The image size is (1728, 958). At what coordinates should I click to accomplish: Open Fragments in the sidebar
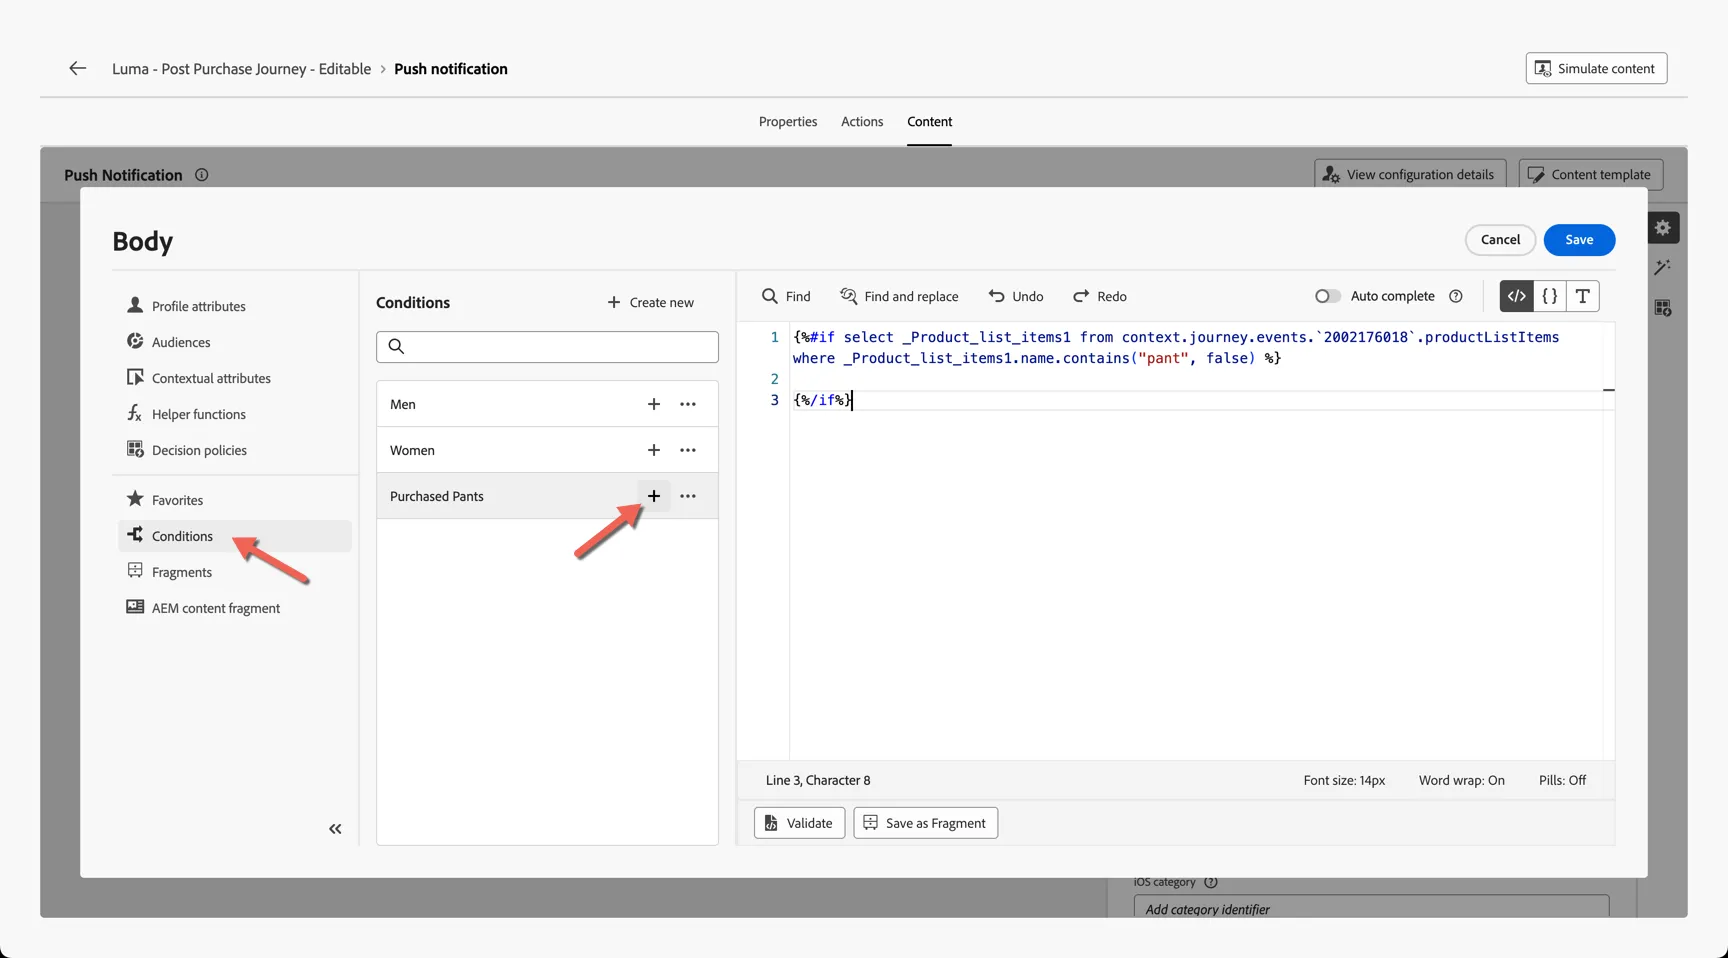(x=234, y=572)
